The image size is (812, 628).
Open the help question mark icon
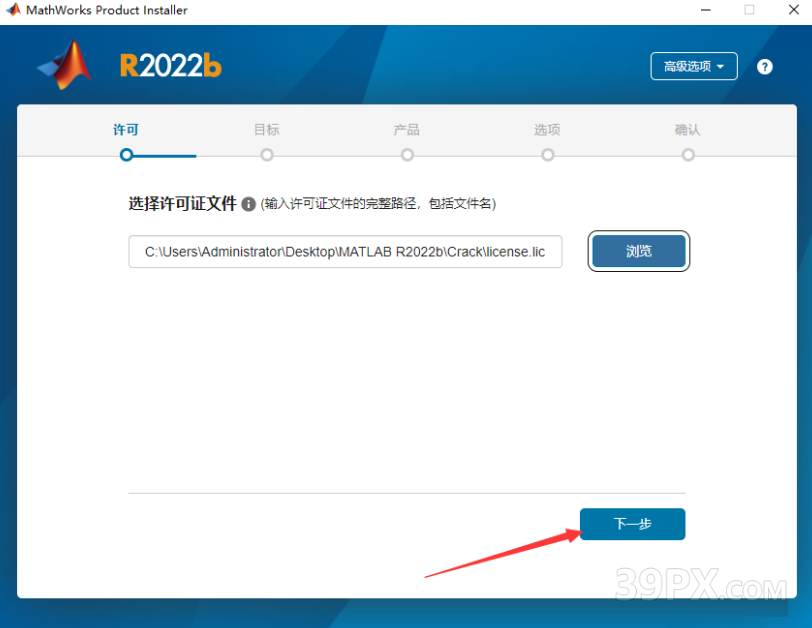tap(764, 67)
